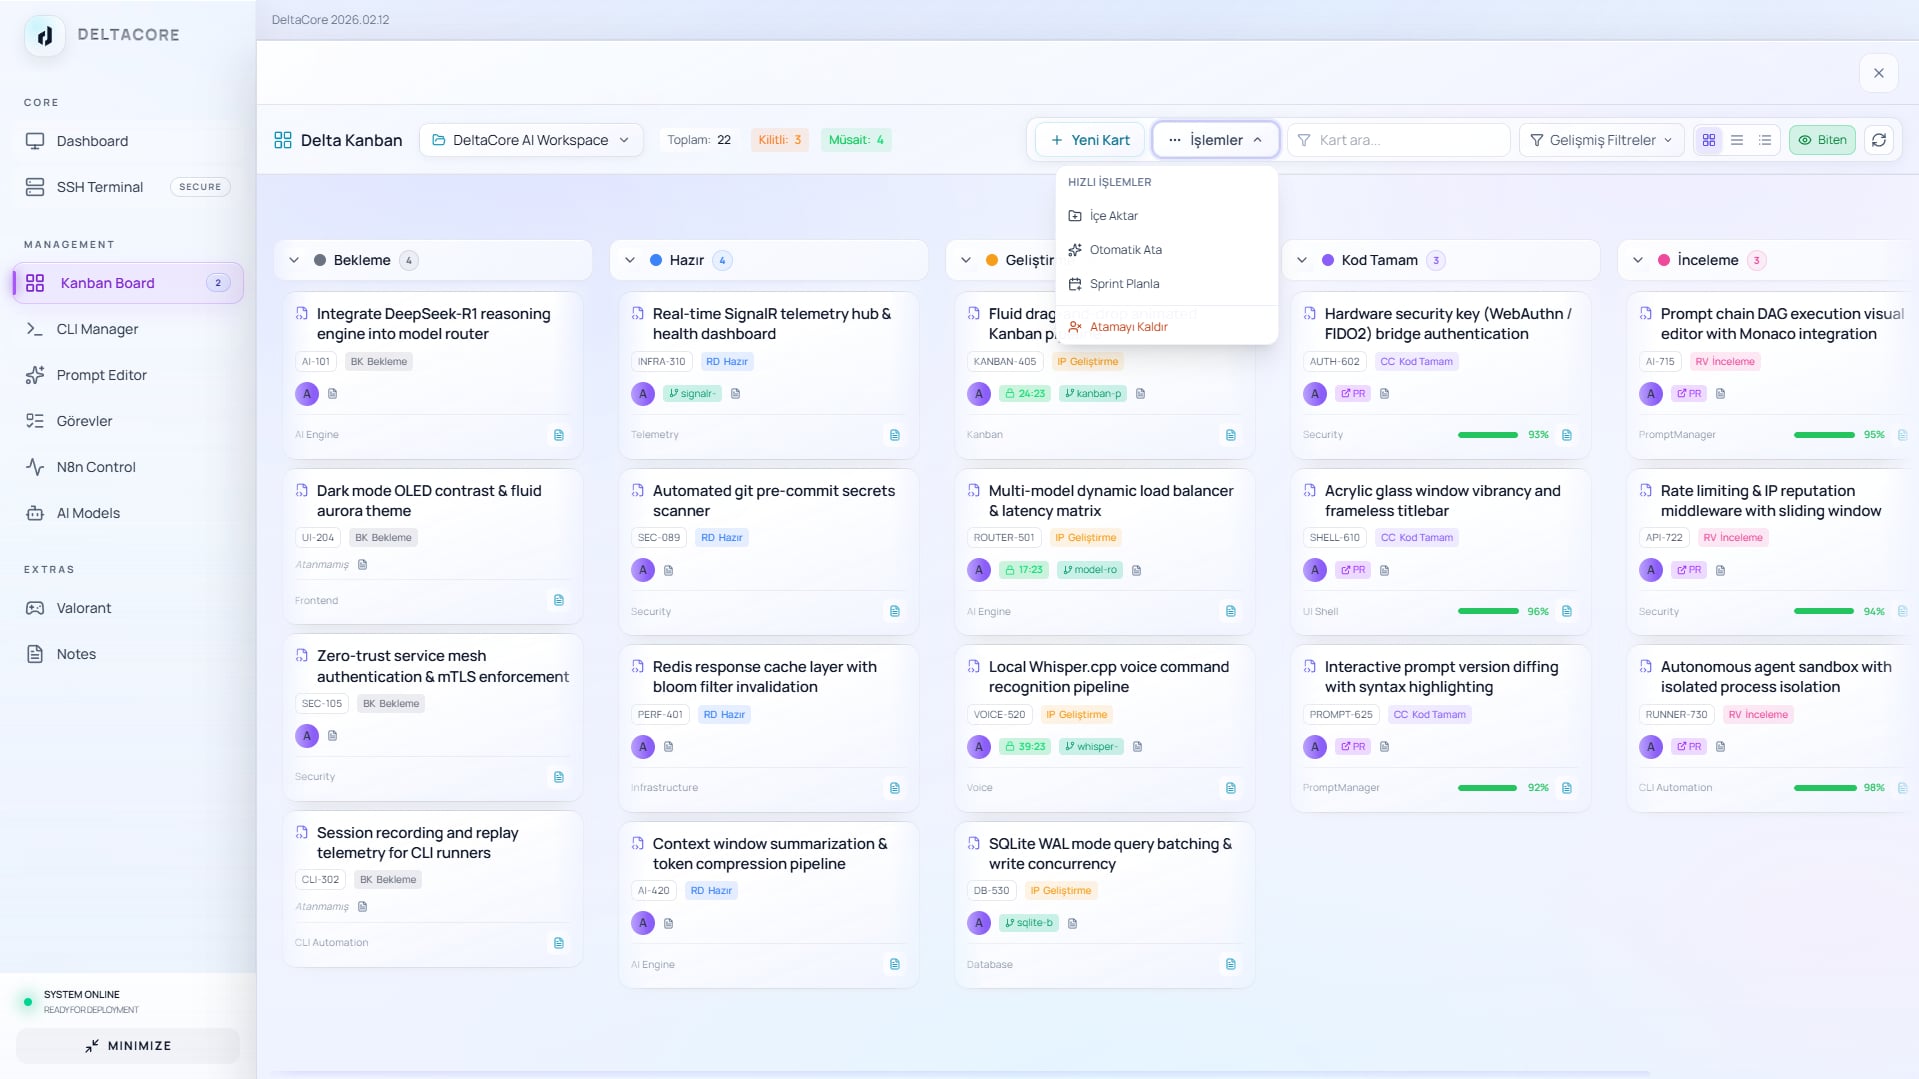This screenshot has height=1079, width=1919.
Task: Select İçe Aktar menu item
Action: pos(1167,216)
